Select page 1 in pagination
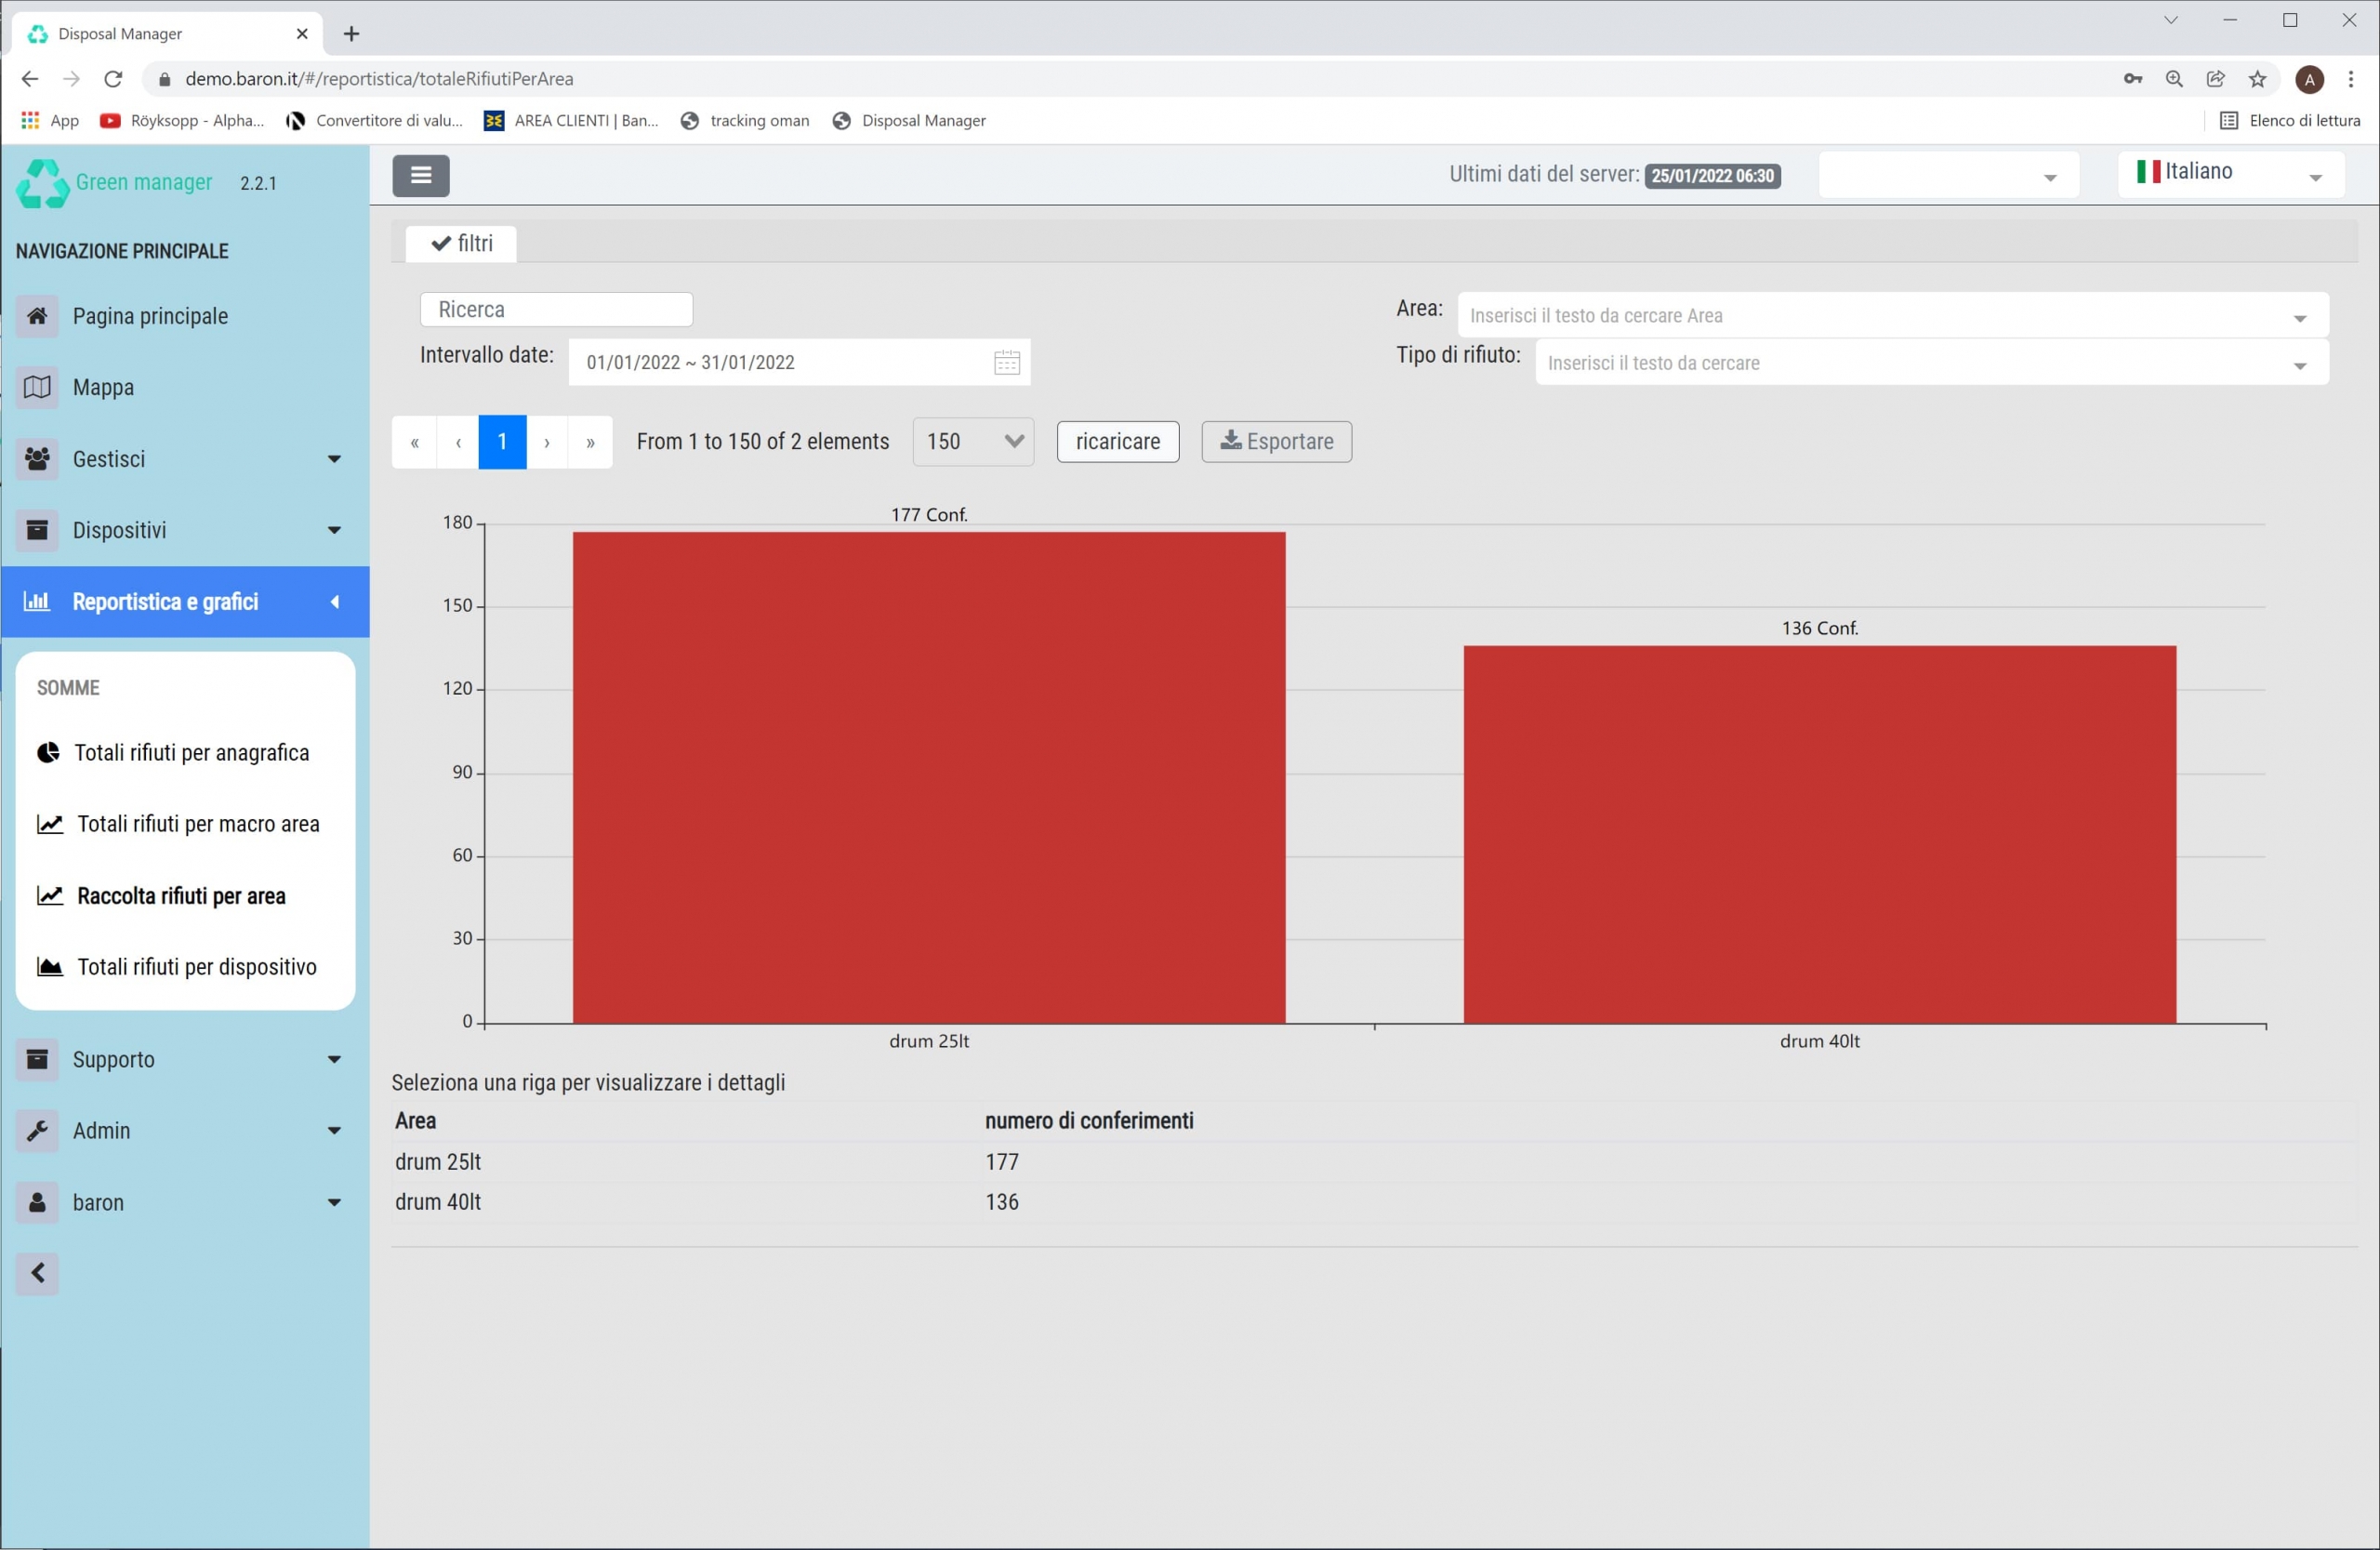 [502, 442]
